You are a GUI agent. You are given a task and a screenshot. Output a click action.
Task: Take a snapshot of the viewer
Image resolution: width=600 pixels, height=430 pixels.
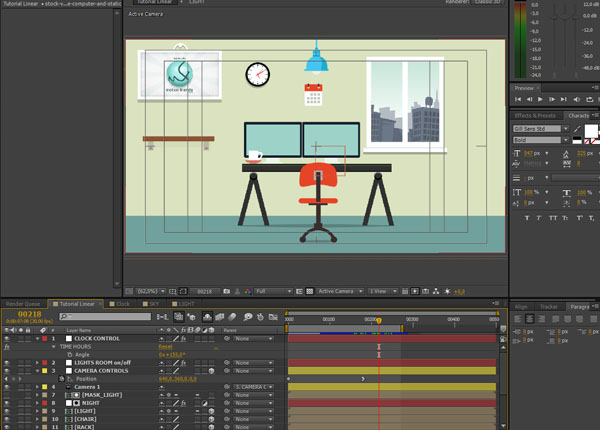227,292
